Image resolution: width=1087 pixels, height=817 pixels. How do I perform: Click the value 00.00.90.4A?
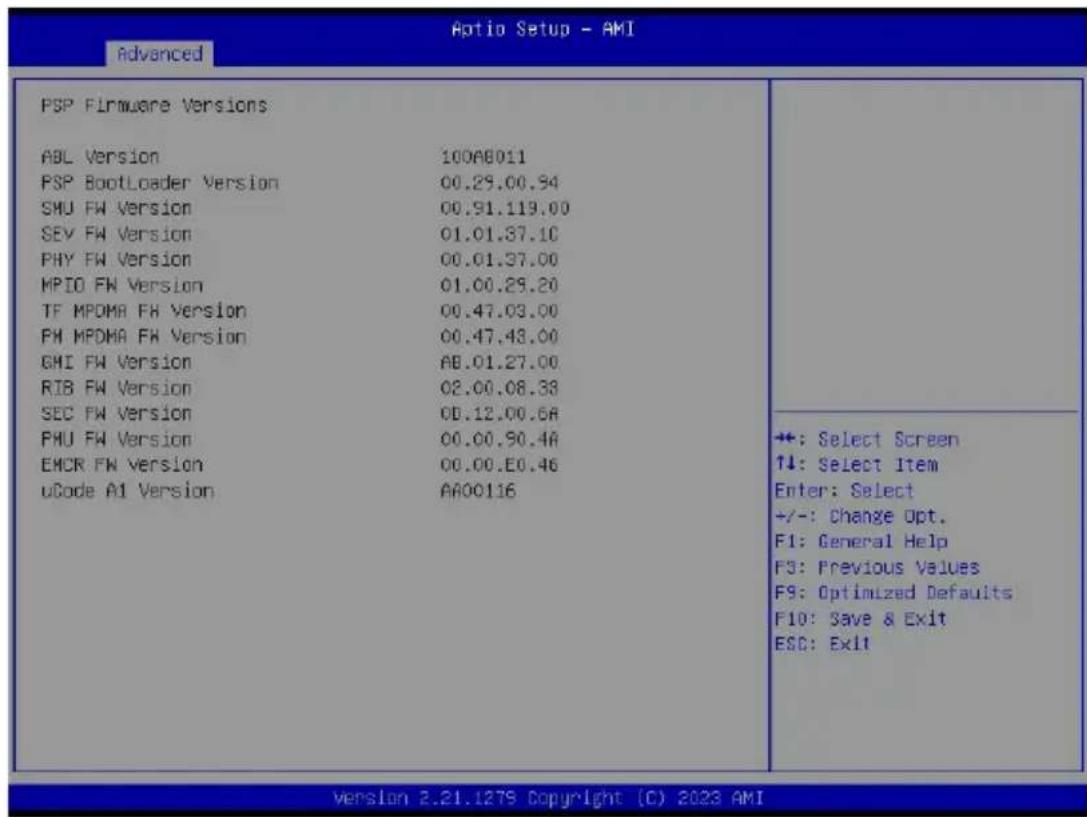coord(499,439)
